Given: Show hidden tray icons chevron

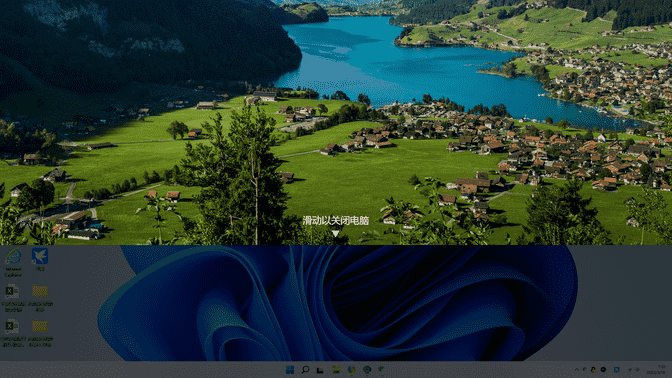Looking at the screenshot, I should point(576,369).
